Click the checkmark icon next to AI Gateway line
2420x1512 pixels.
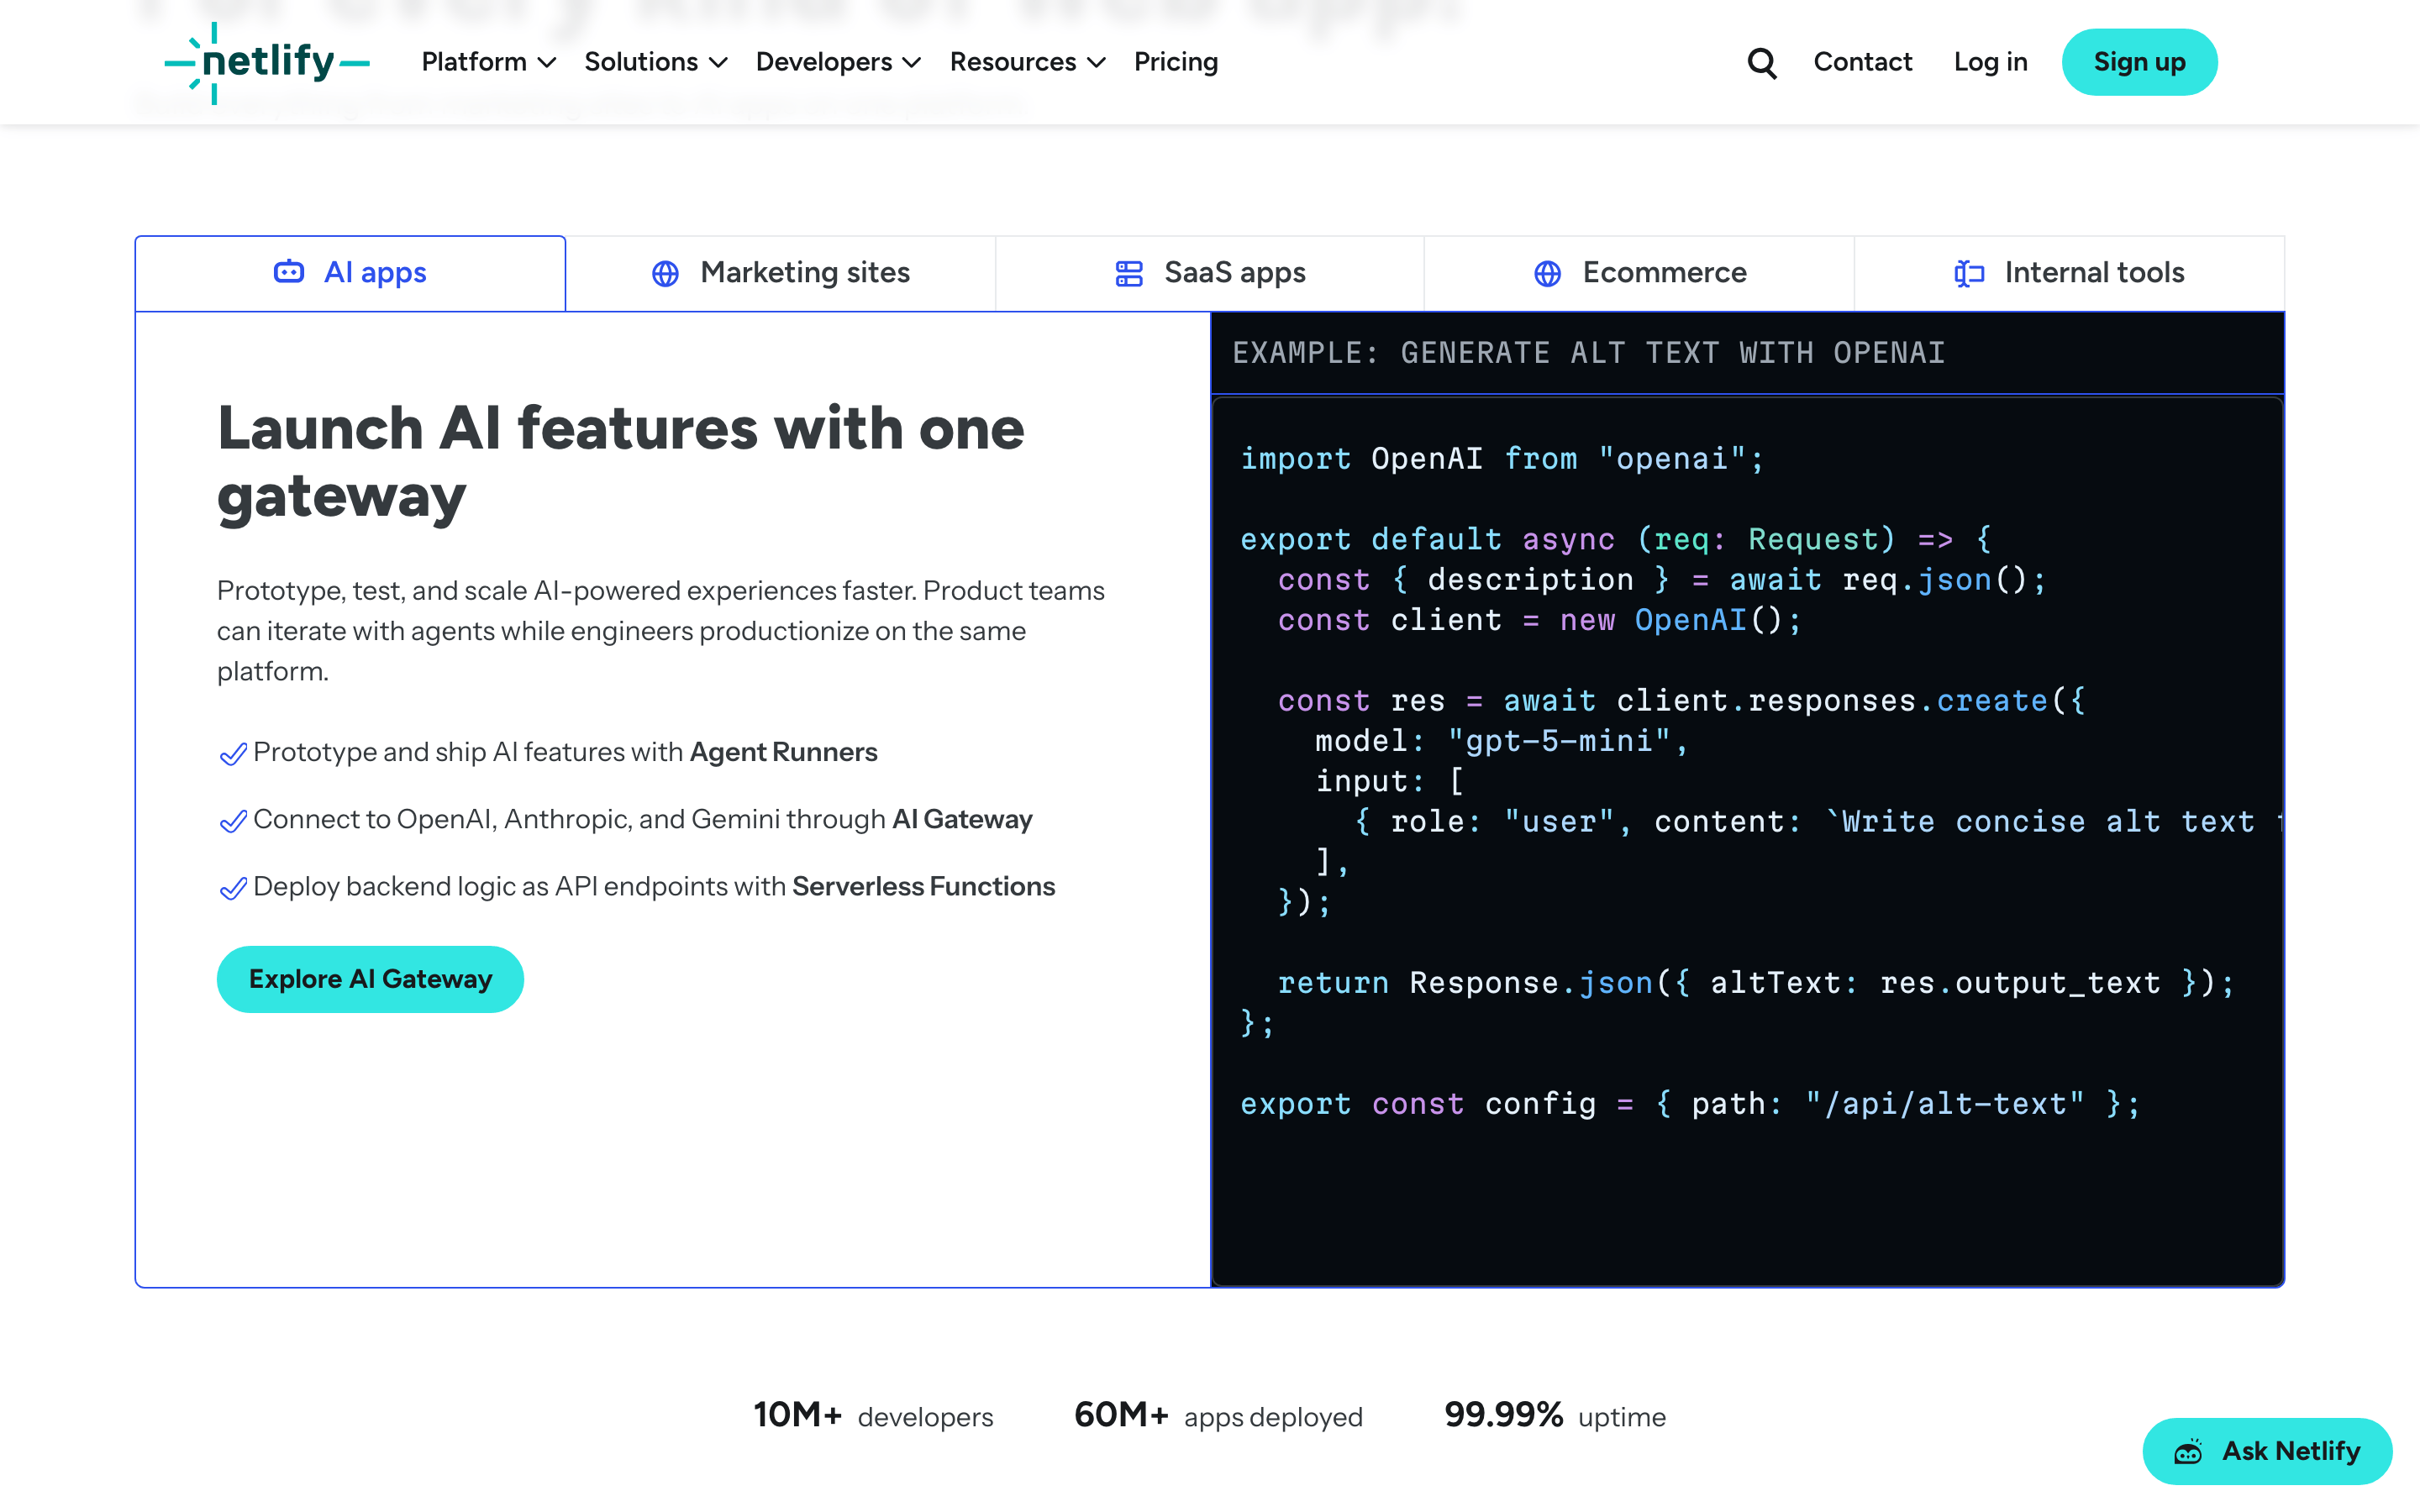[233, 821]
